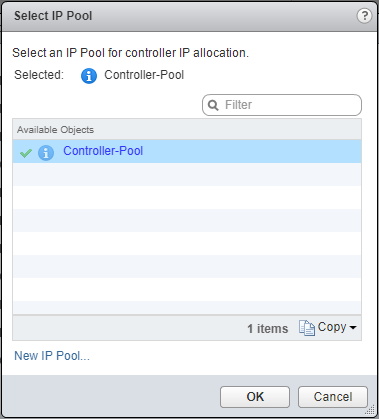Click the first empty row below Controller-Pool
Screen dimensions: 379x419
[x=187, y=174]
